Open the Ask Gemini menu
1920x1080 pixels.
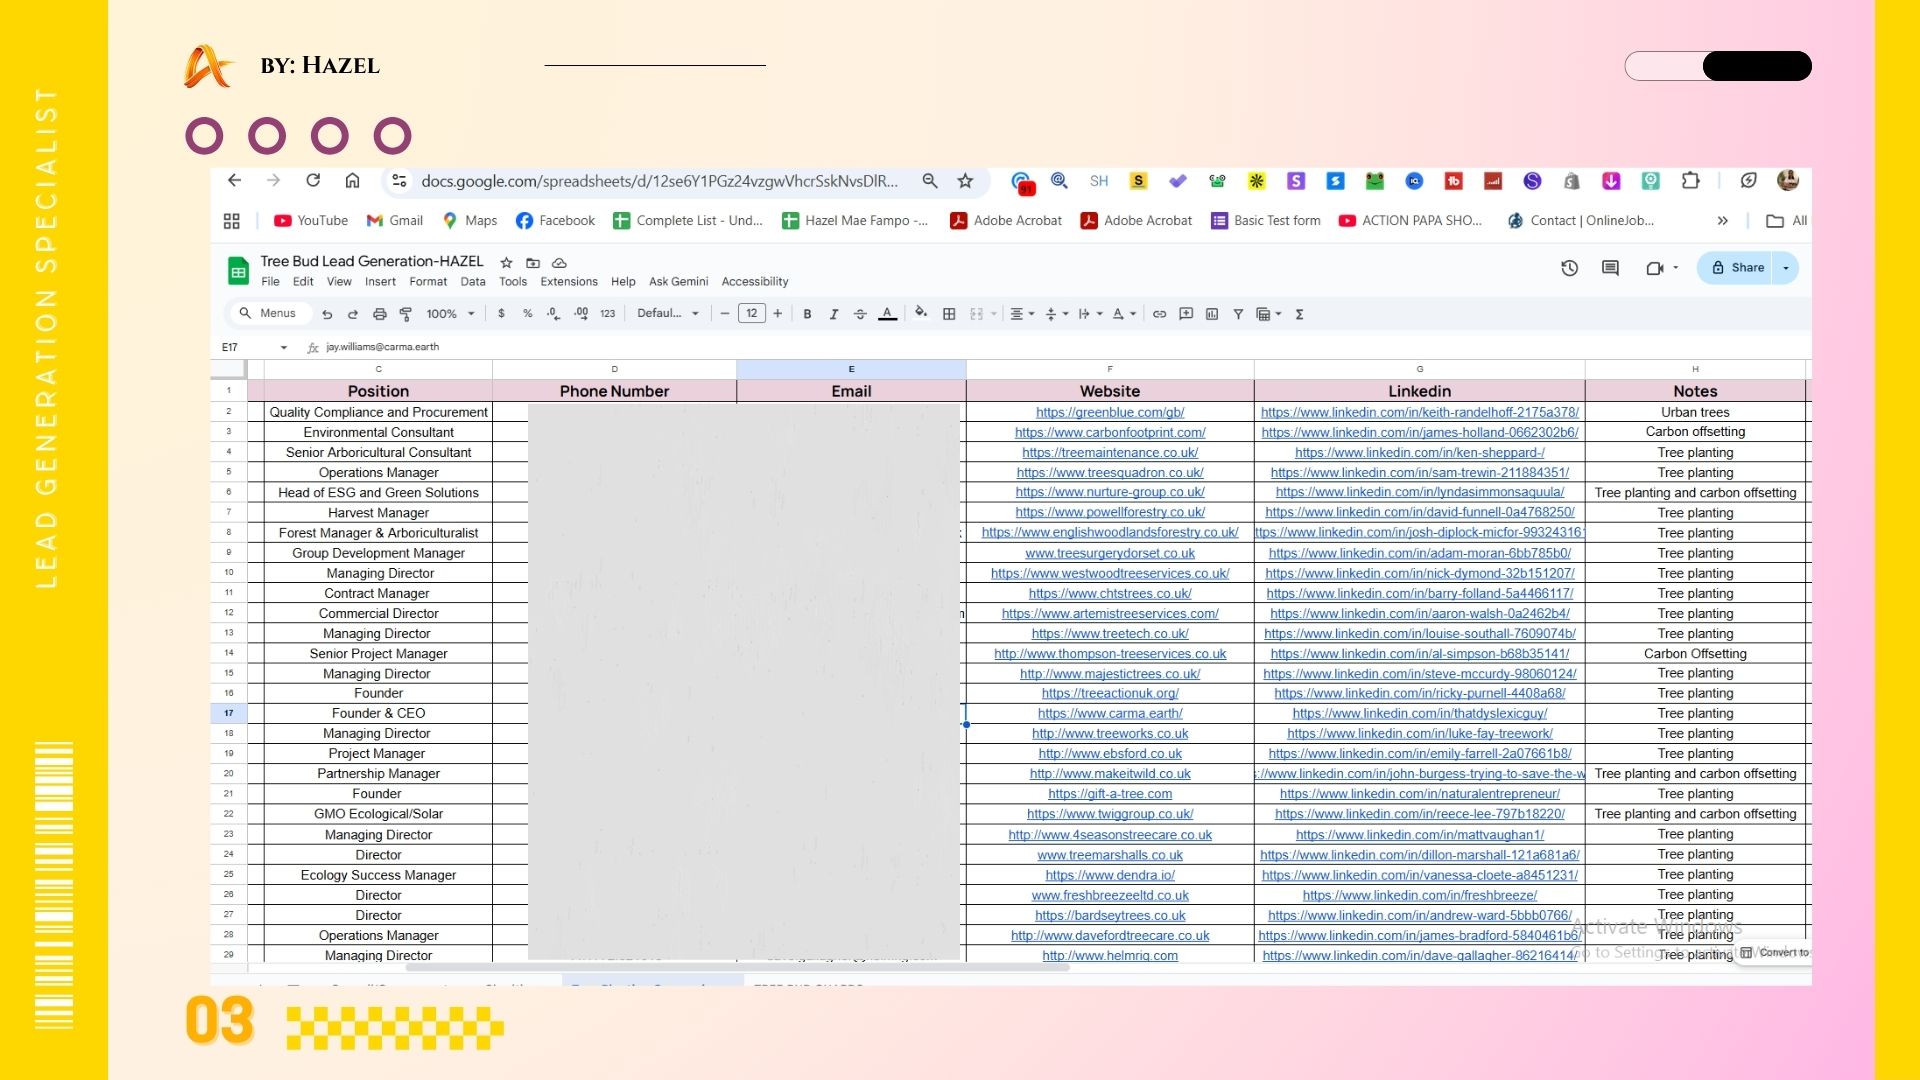point(678,282)
